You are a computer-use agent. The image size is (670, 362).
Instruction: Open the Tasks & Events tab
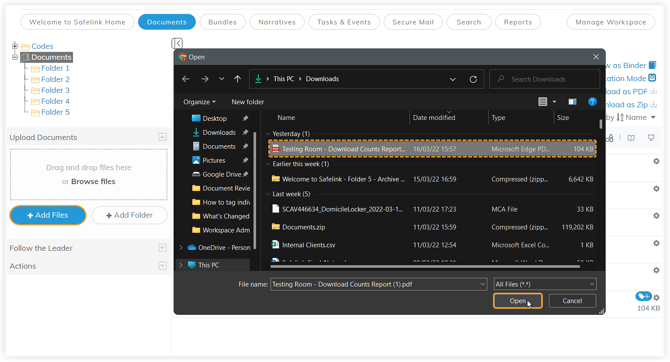click(x=344, y=22)
